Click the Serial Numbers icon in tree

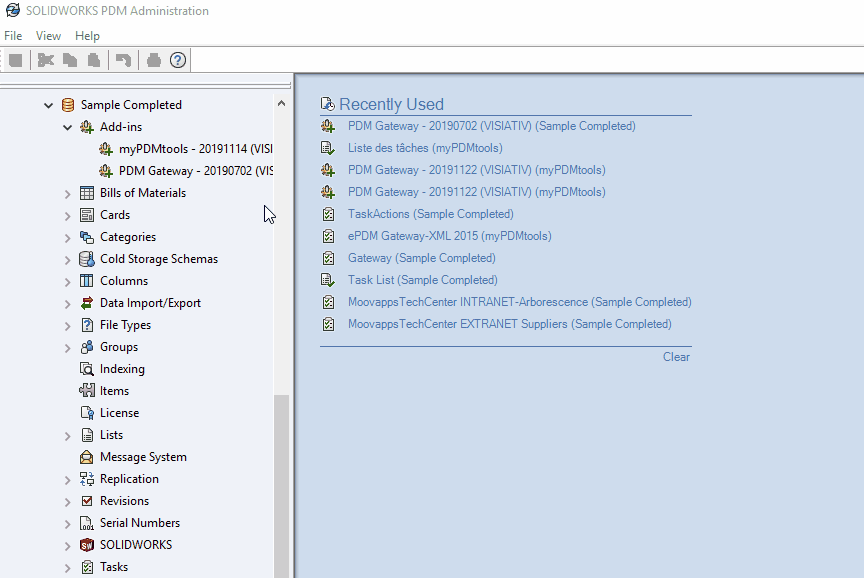point(87,523)
